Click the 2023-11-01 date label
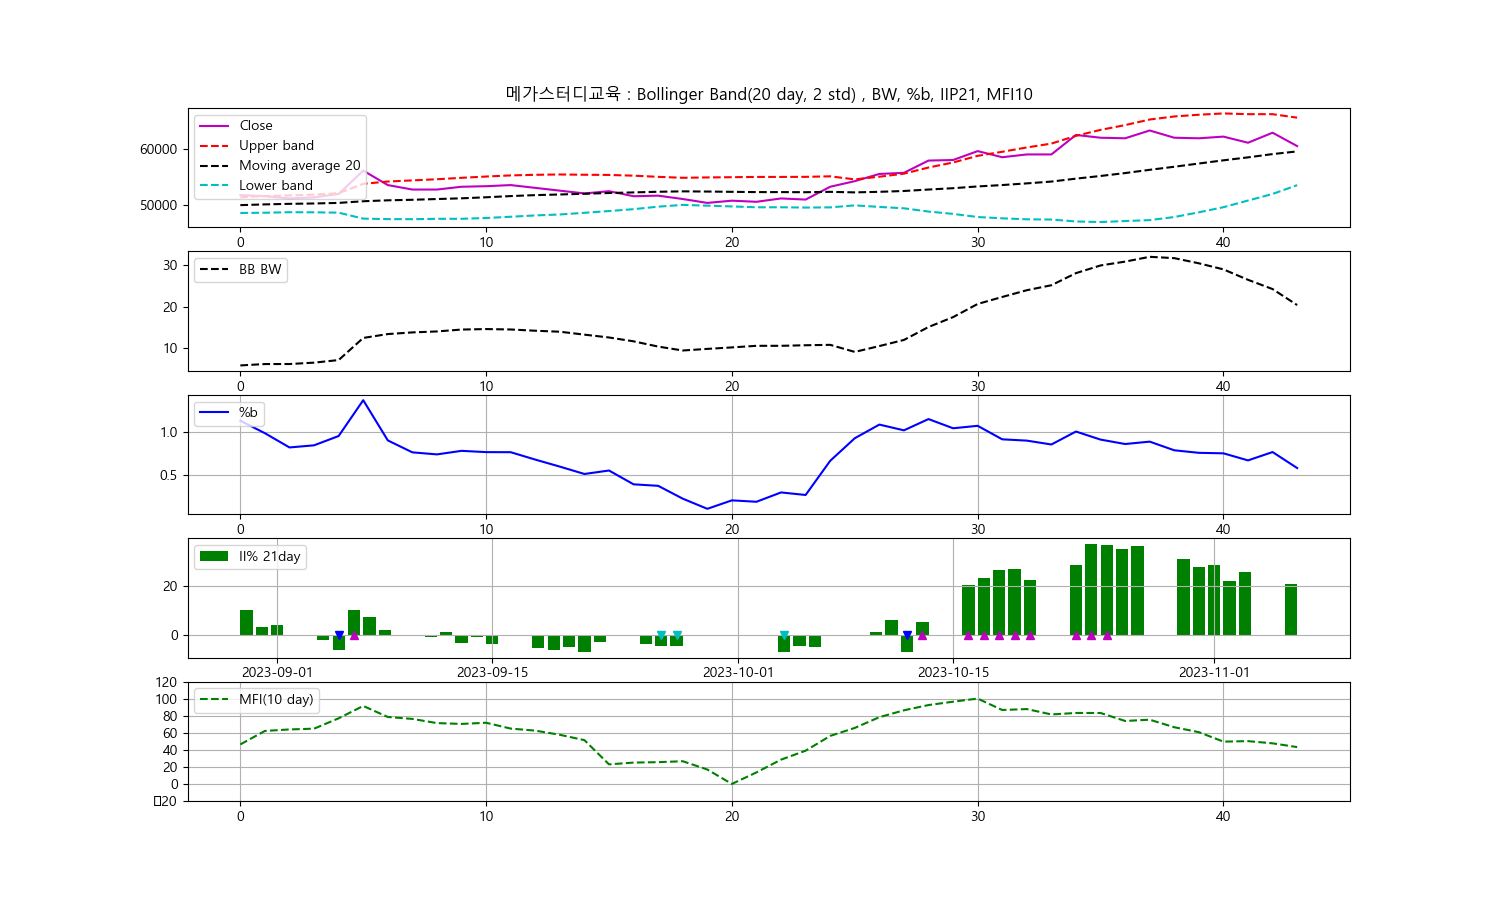Screen dimensions: 1500x900 click(1214, 672)
